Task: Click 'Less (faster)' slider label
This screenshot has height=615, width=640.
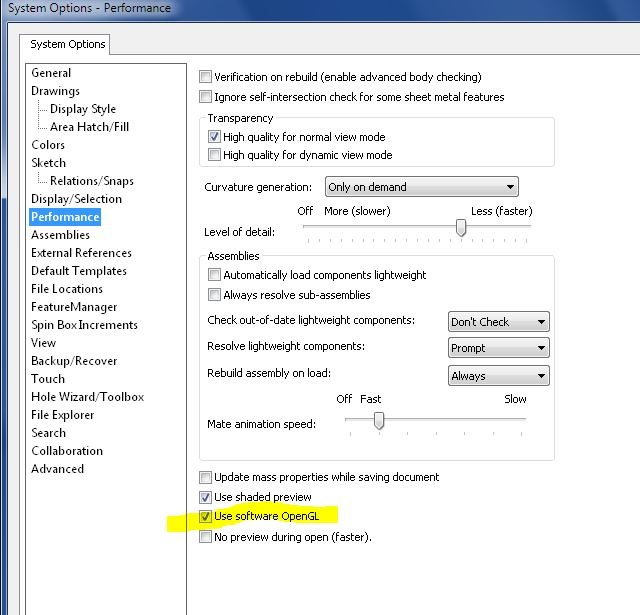Action: point(502,211)
